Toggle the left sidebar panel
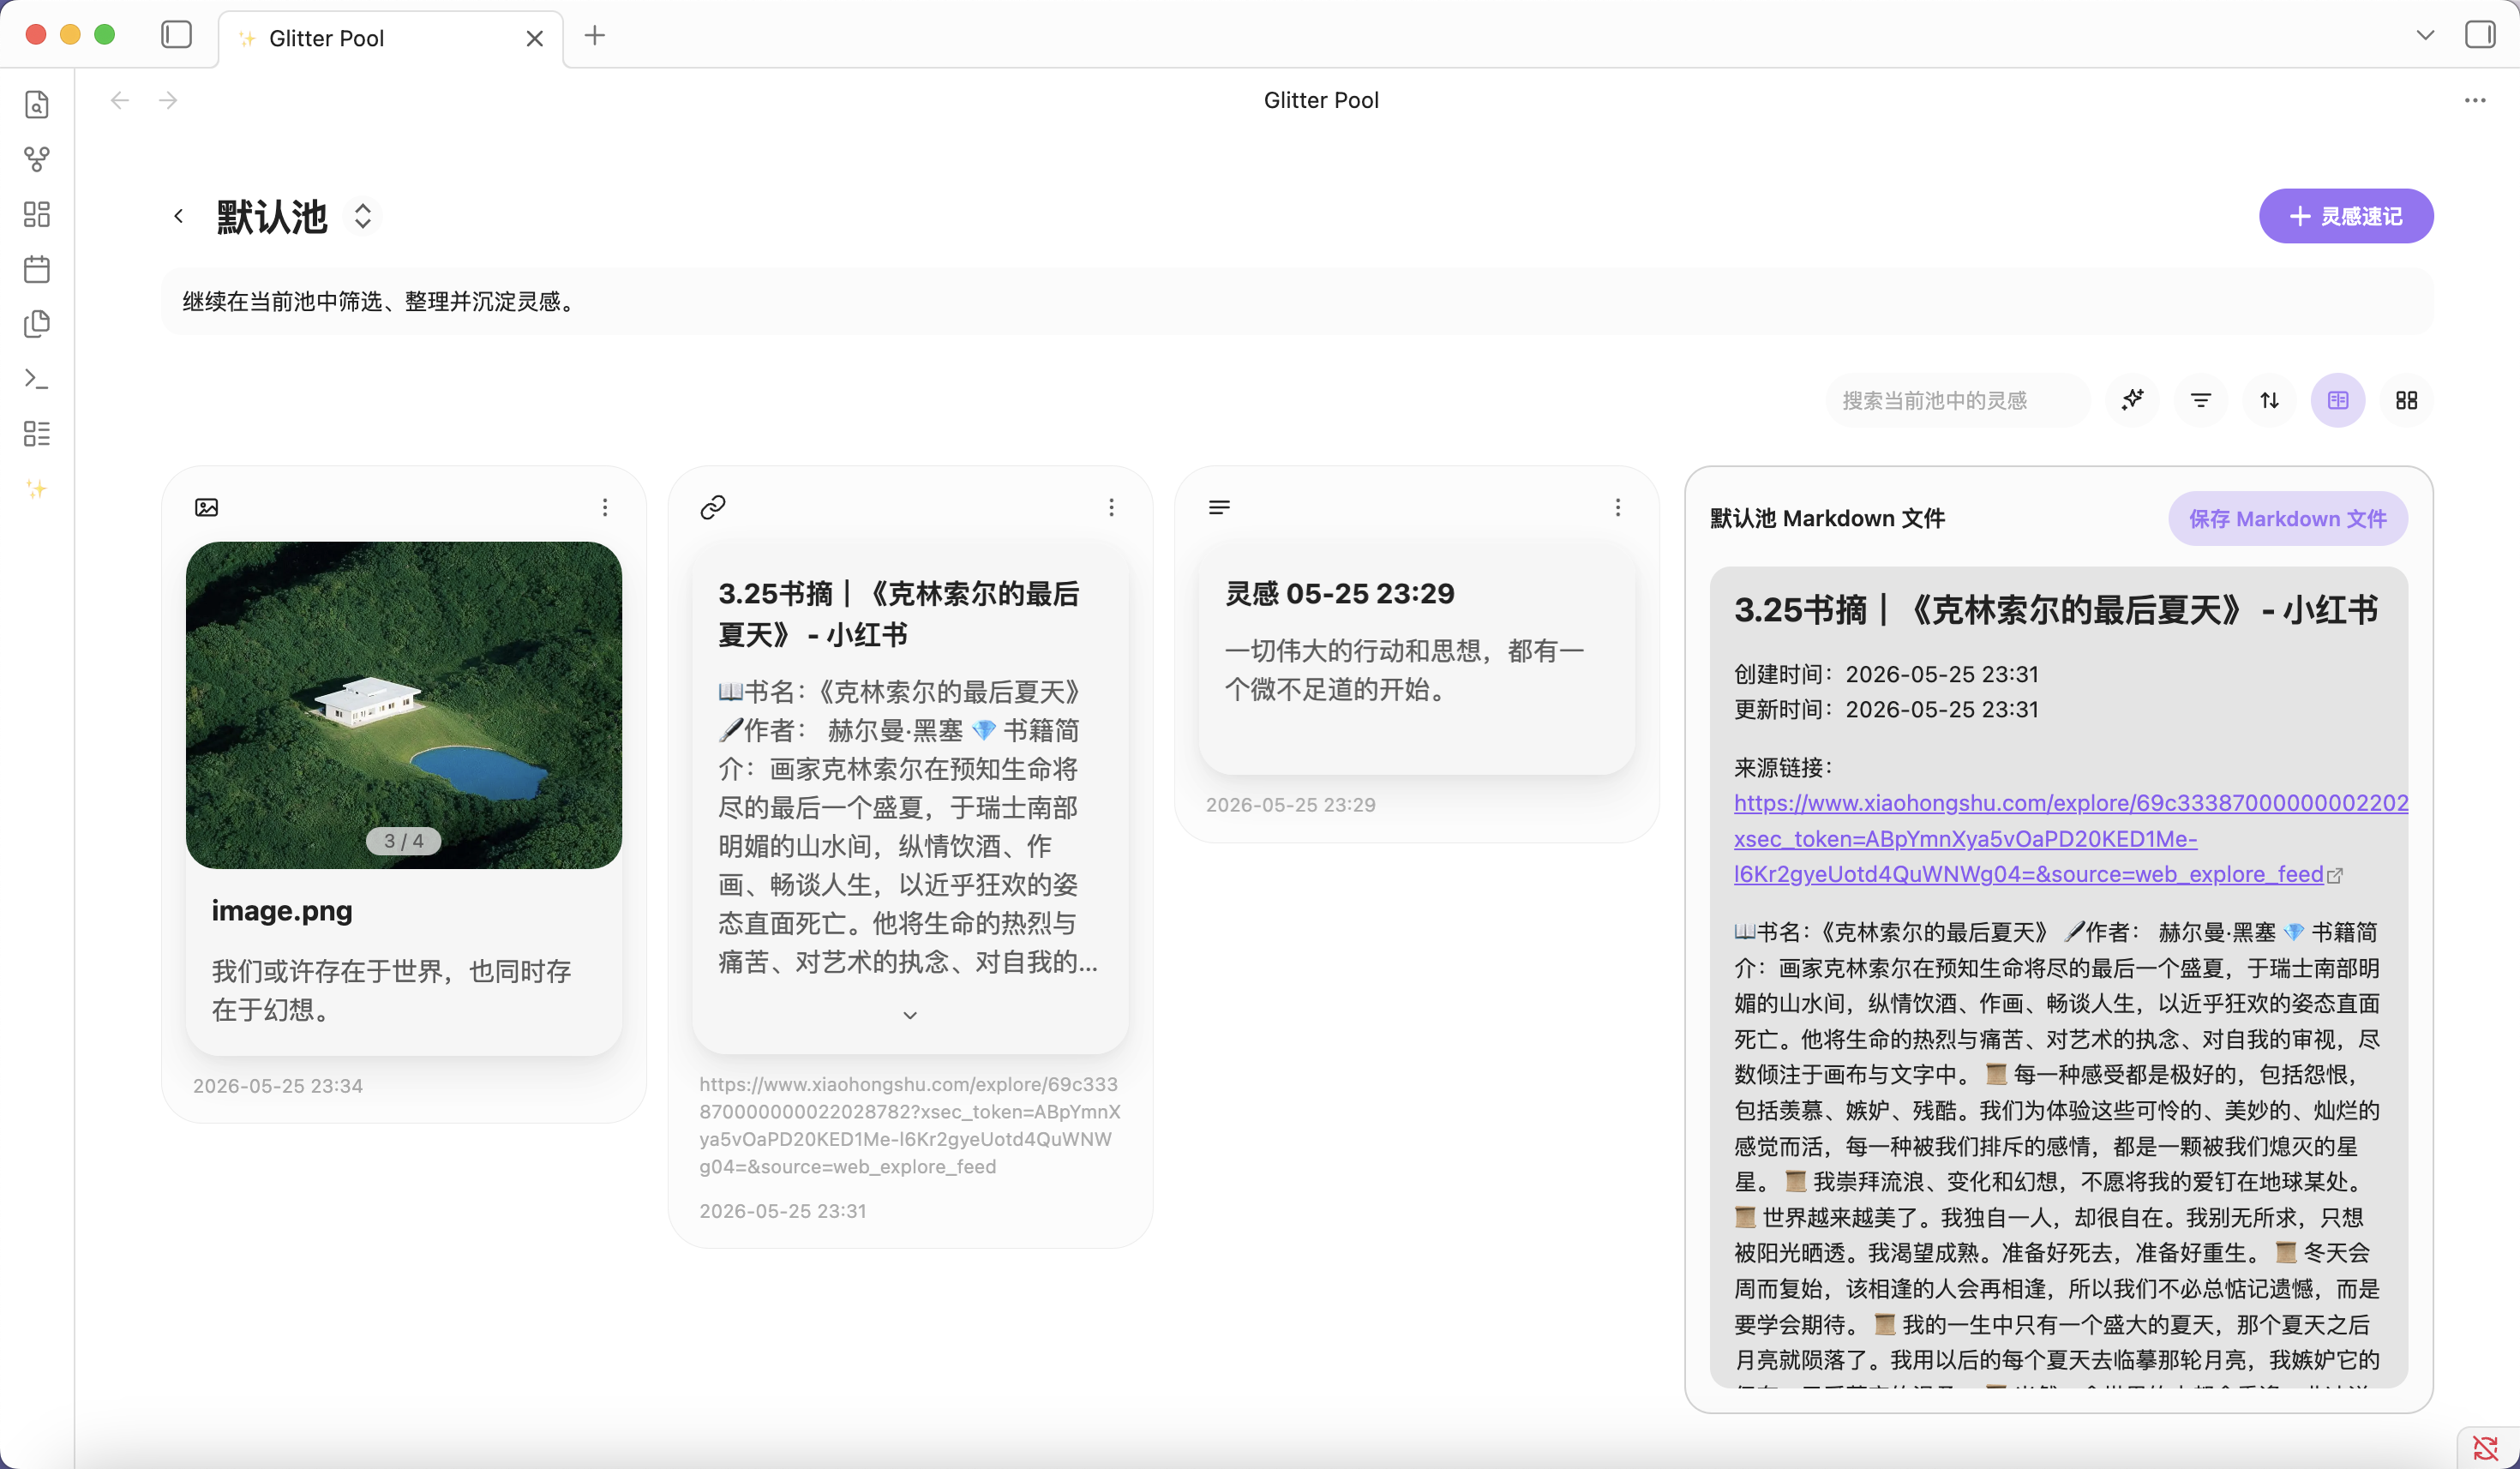The height and width of the screenshot is (1469, 2520). click(177, 35)
